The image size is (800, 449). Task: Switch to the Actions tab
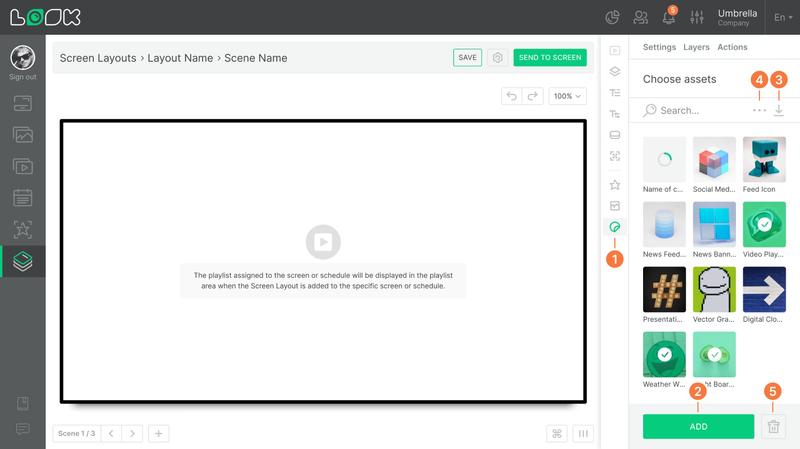(732, 47)
